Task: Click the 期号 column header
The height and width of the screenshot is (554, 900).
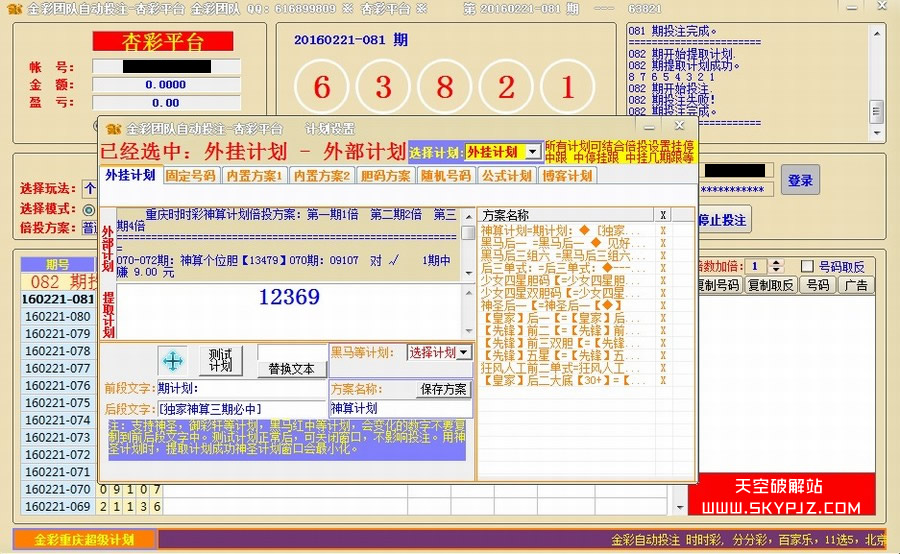Action: pyautogui.click(x=57, y=264)
